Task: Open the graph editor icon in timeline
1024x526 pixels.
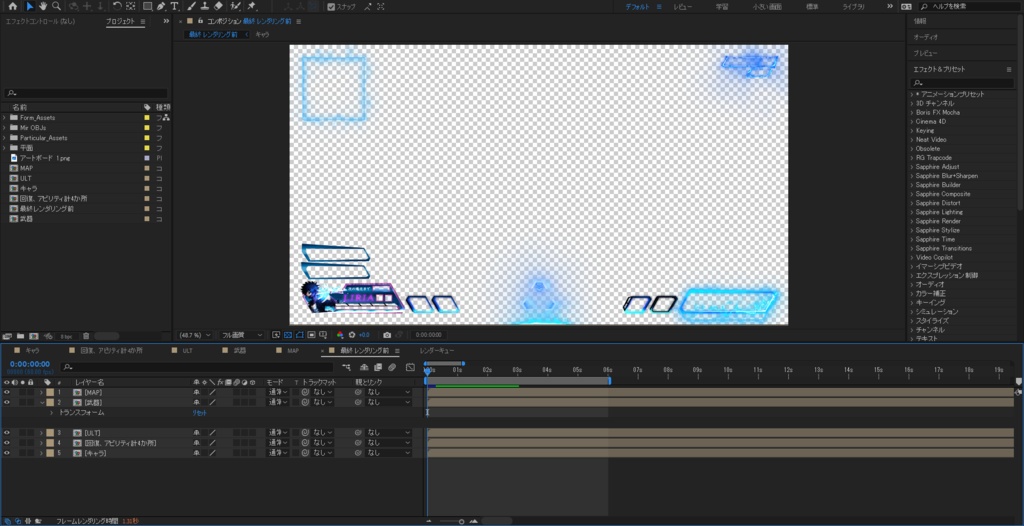Action: 410,367
